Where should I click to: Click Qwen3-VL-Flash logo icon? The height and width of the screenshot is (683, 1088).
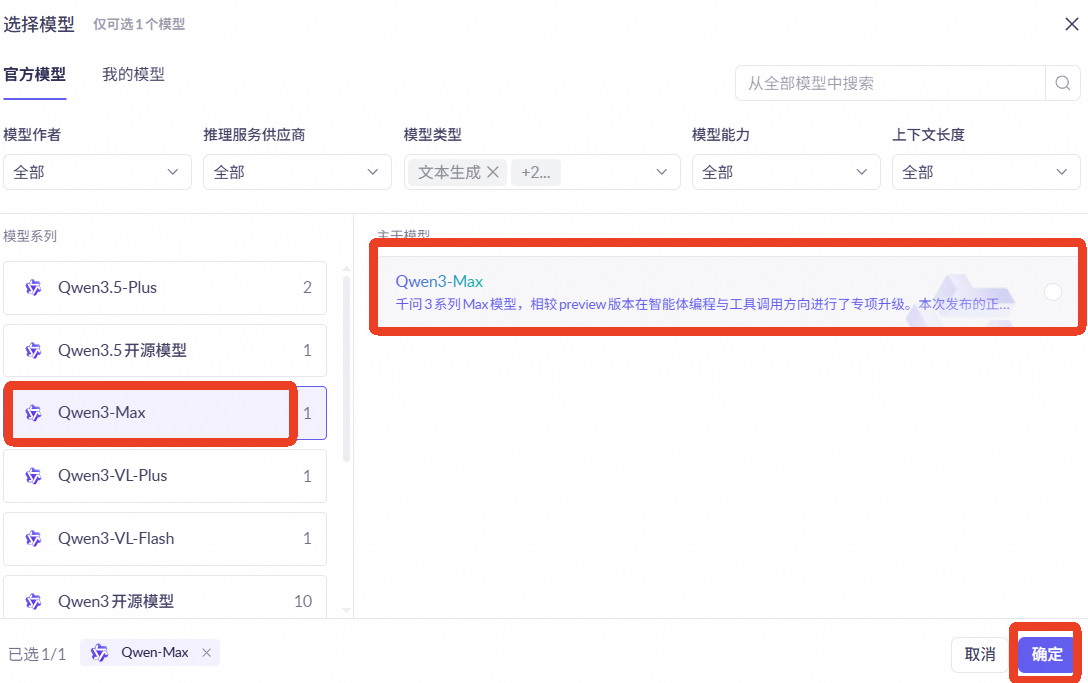pyautogui.click(x=33, y=539)
